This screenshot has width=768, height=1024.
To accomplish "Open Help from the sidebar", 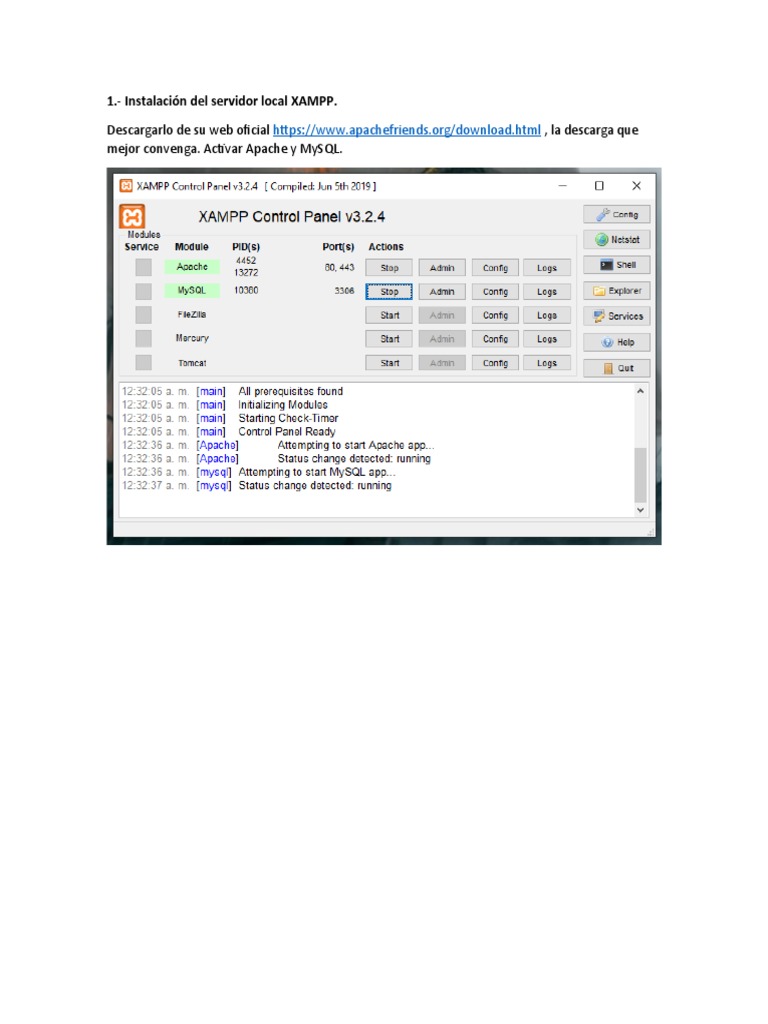I will (616, 342).
